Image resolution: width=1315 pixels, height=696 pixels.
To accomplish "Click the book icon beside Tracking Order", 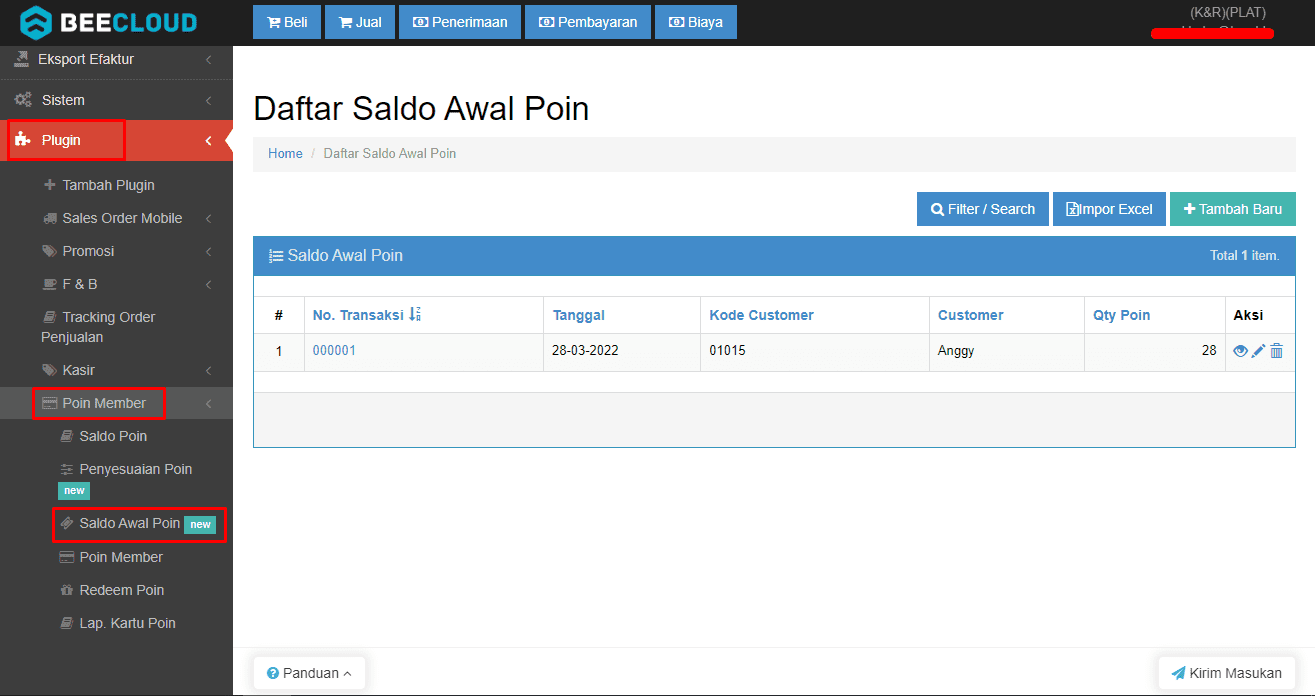I will coord(50,317).
